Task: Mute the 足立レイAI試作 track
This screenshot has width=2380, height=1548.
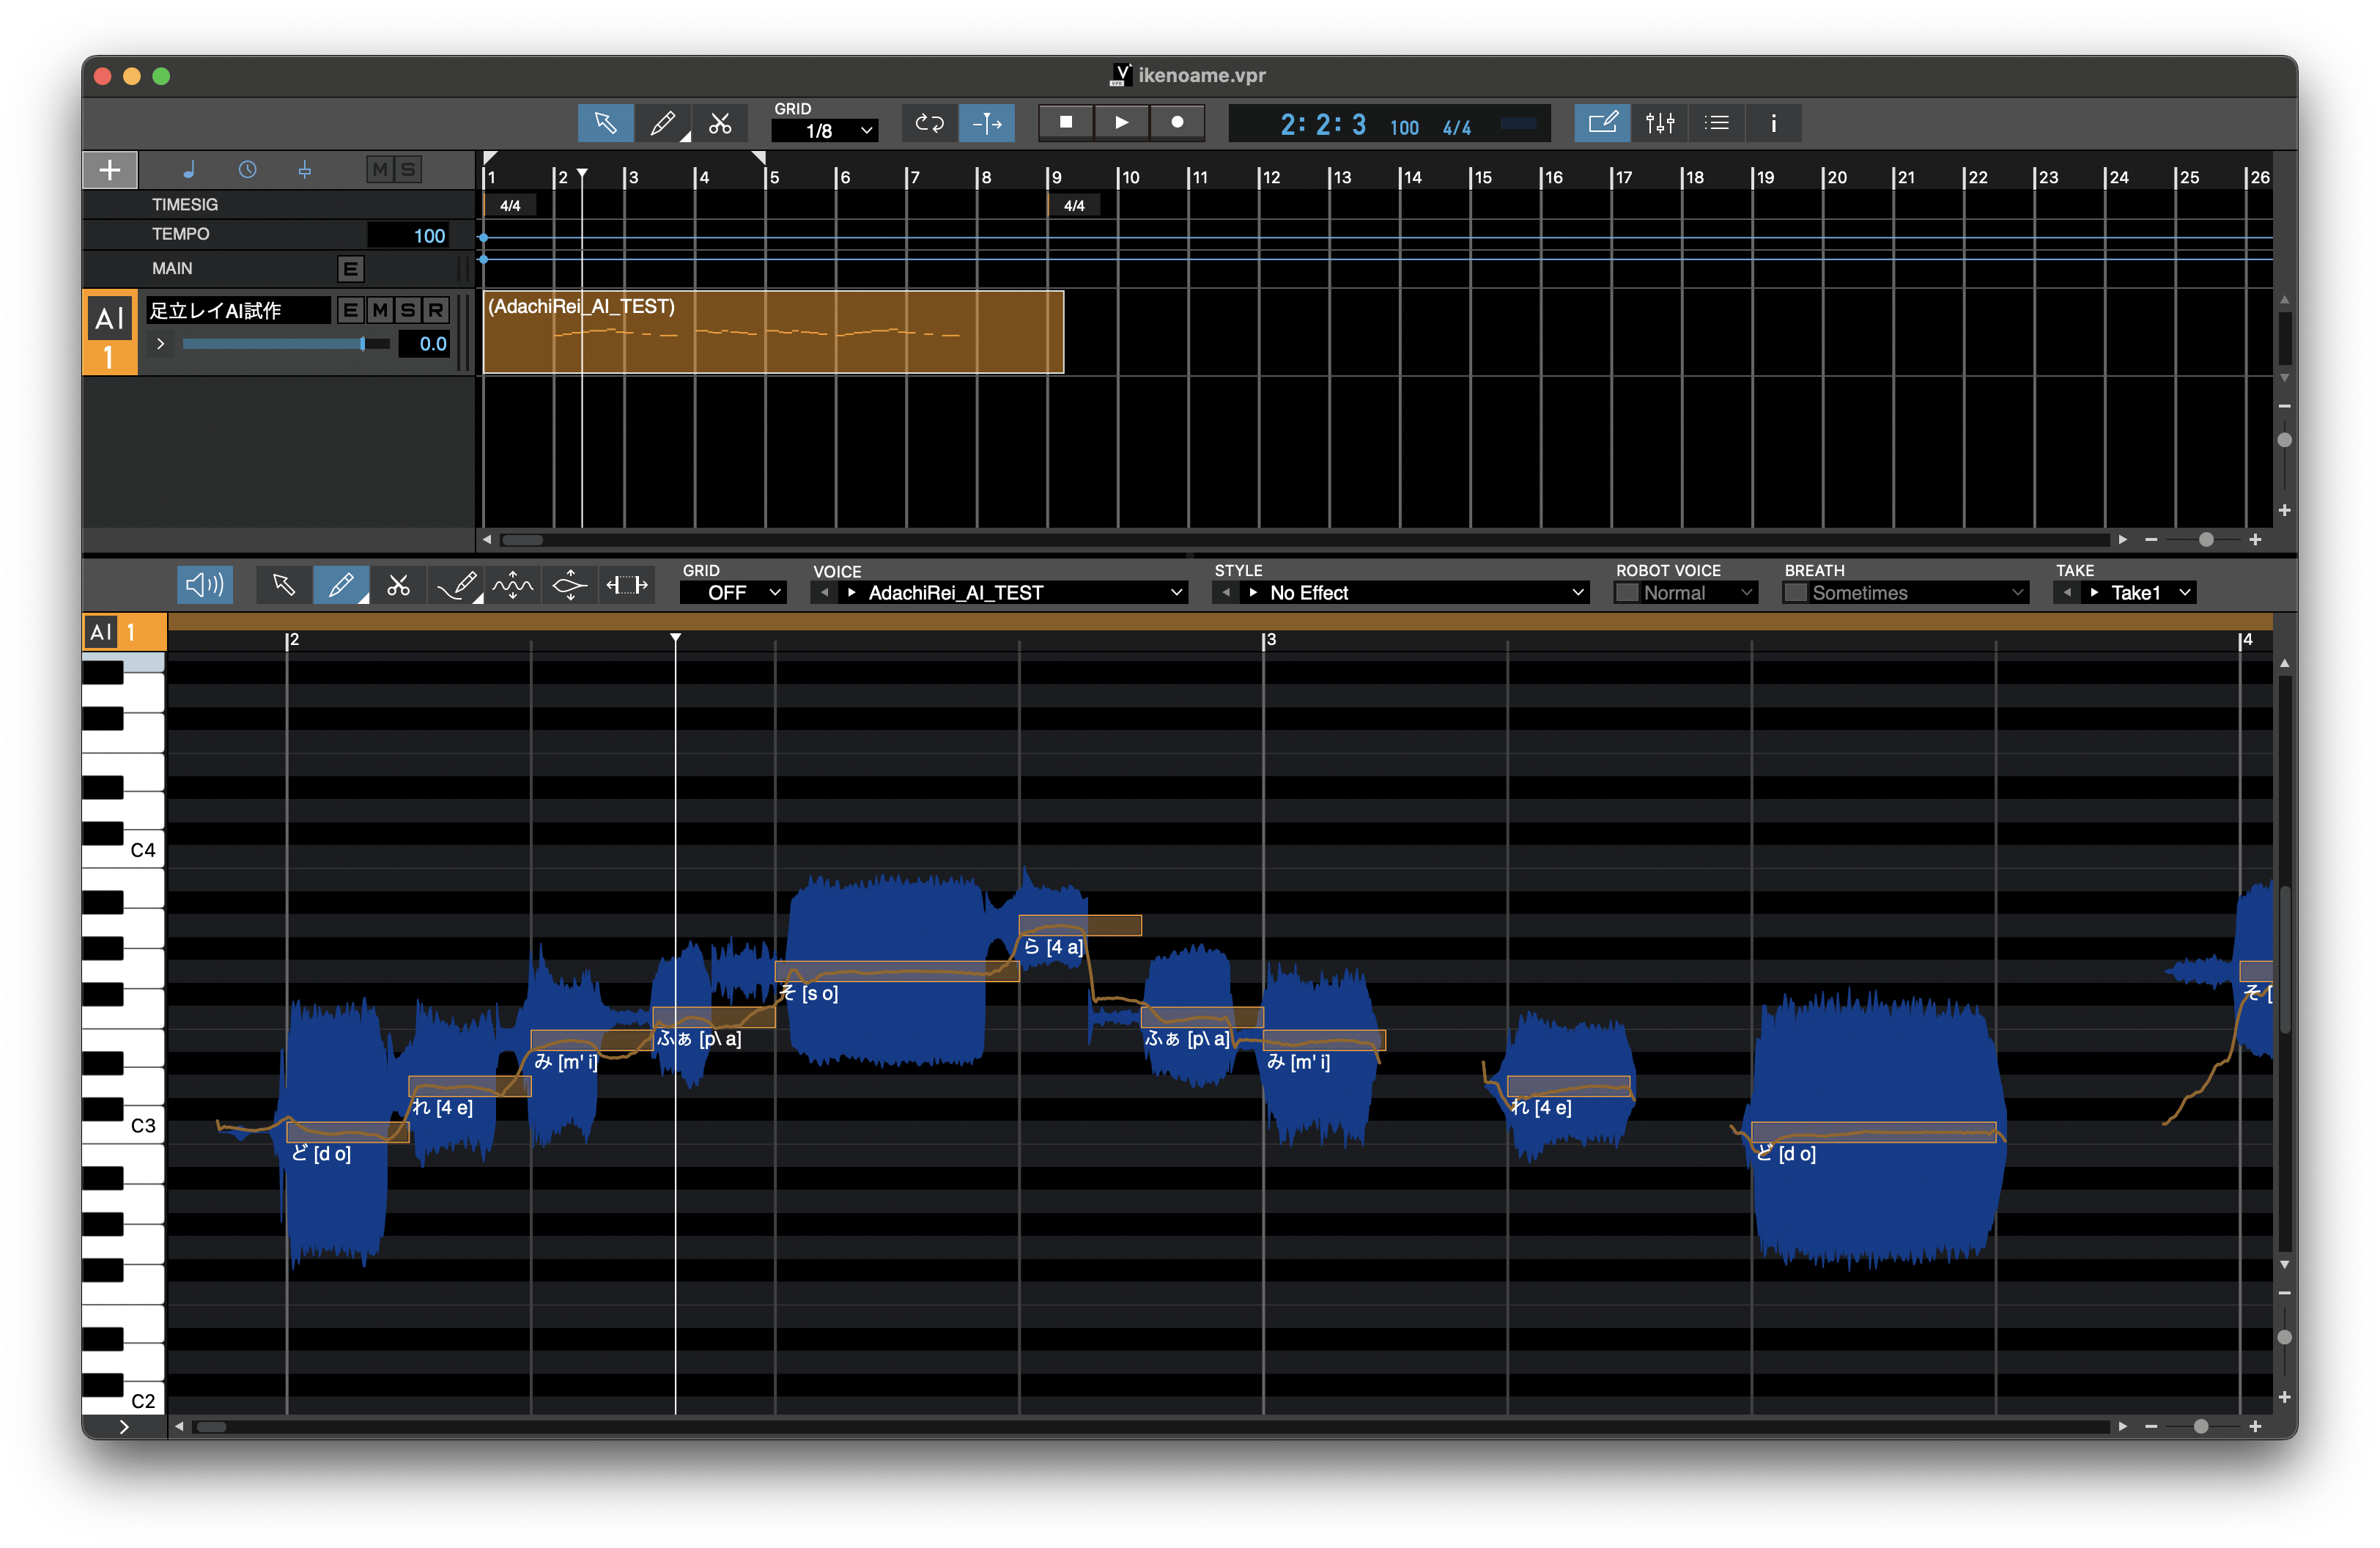Action: [380, 310]
